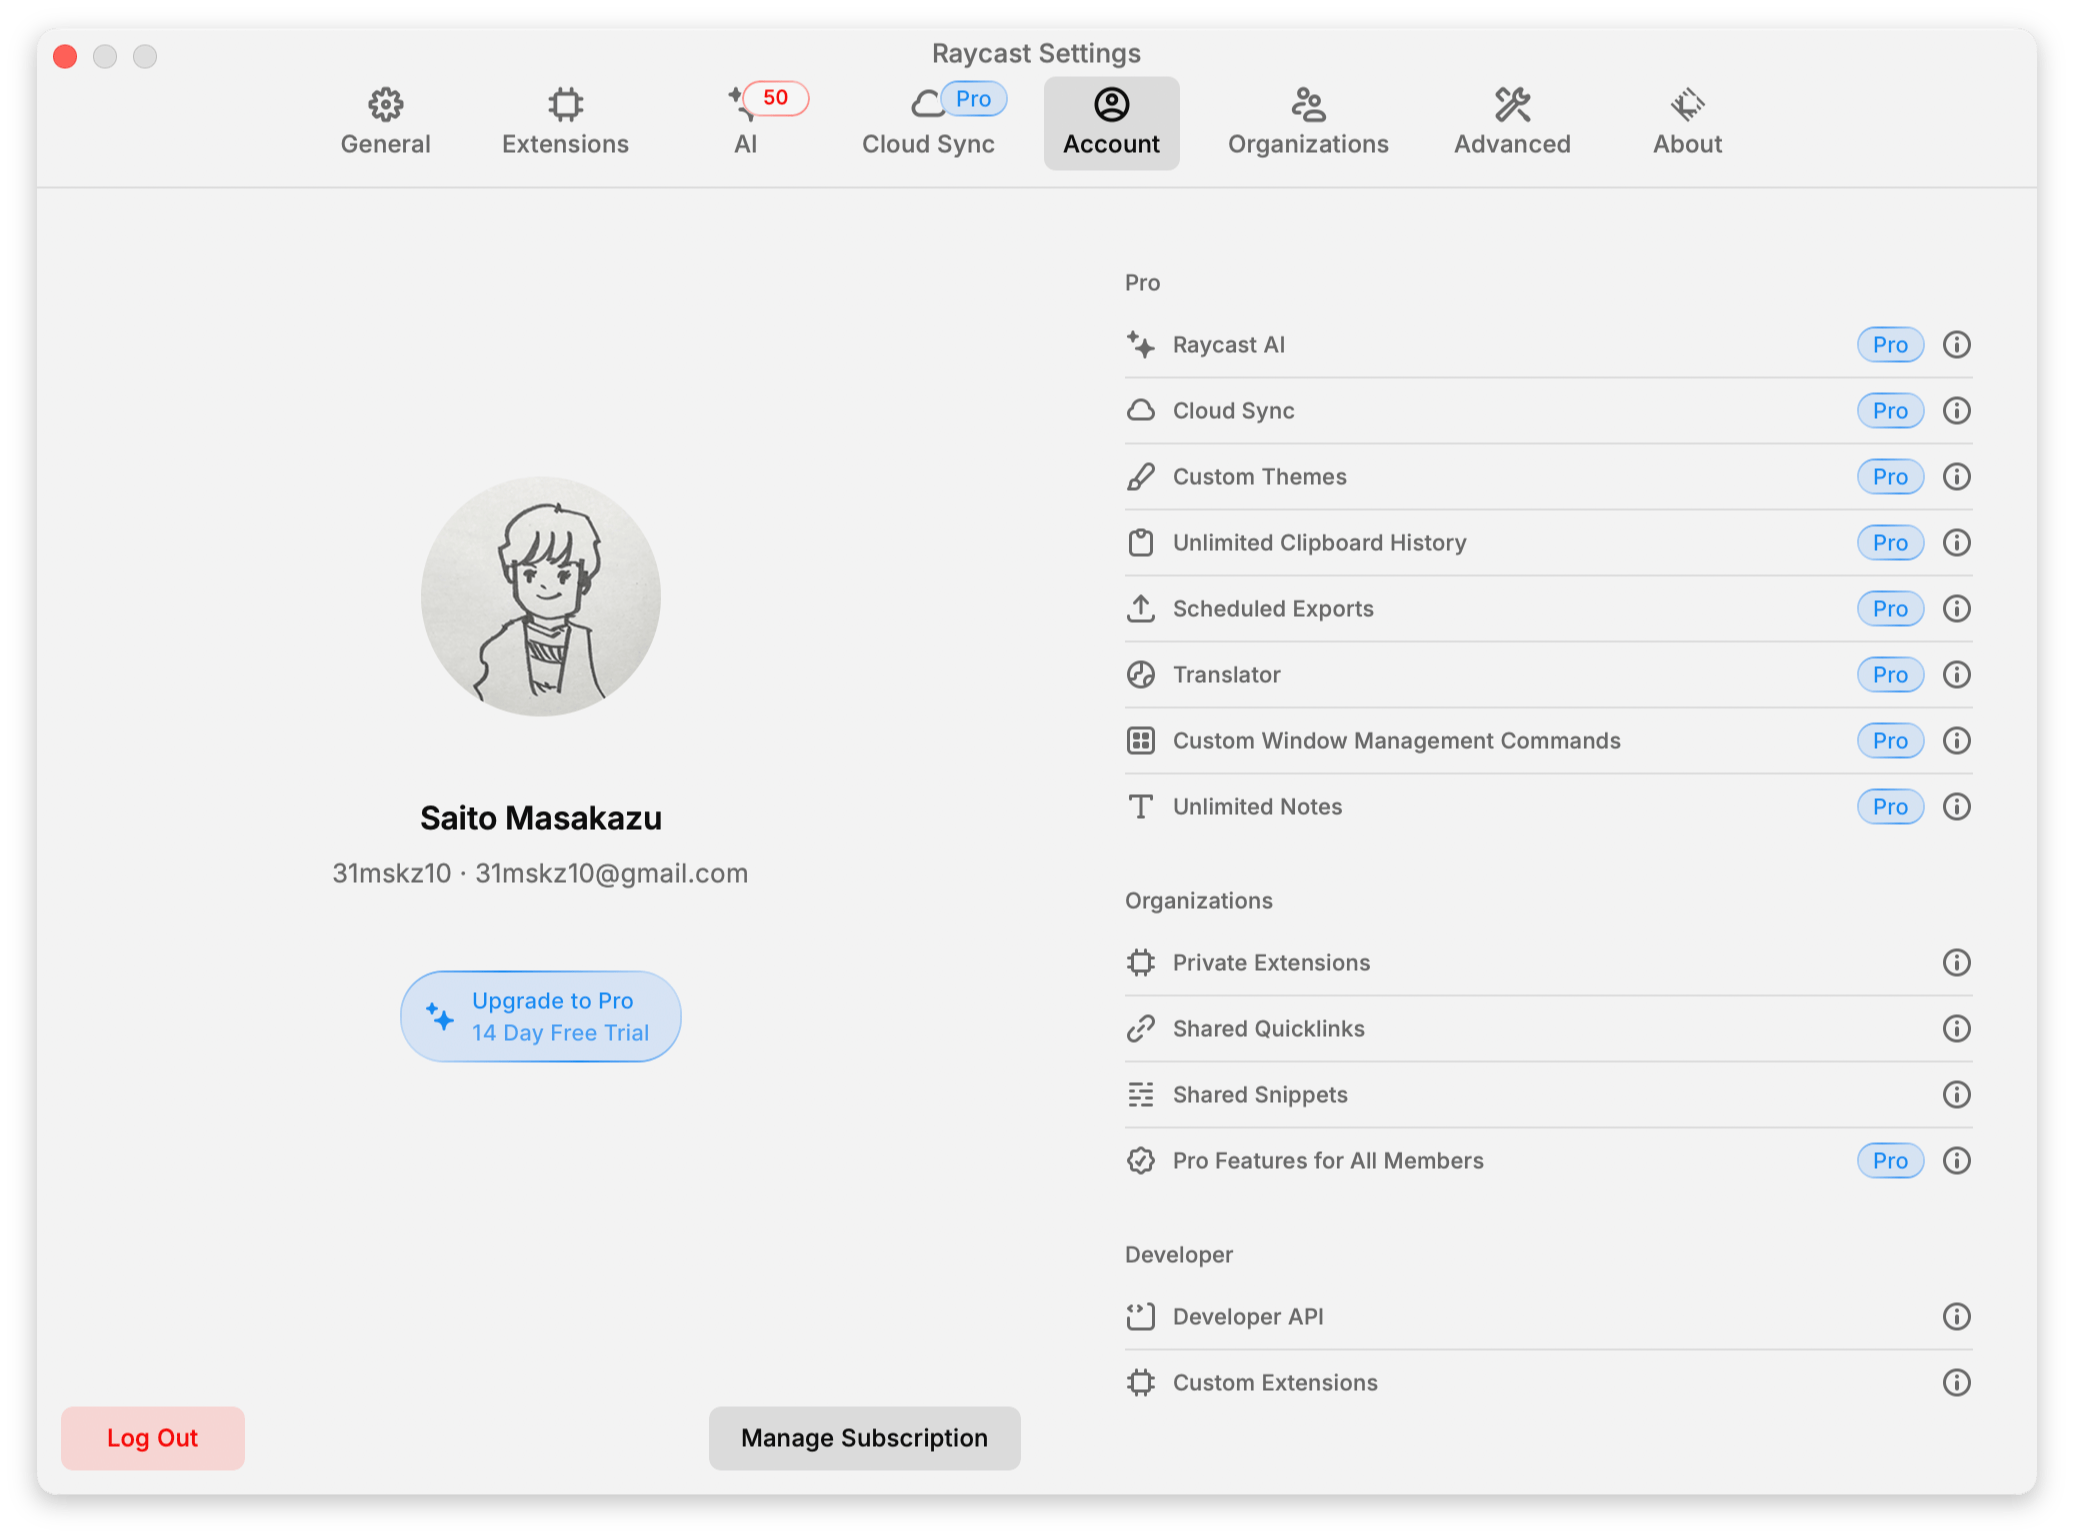The image size is (2074, 1539).
Task: Click Upgrade to Pro free trial button
Action: [541, 1017]
